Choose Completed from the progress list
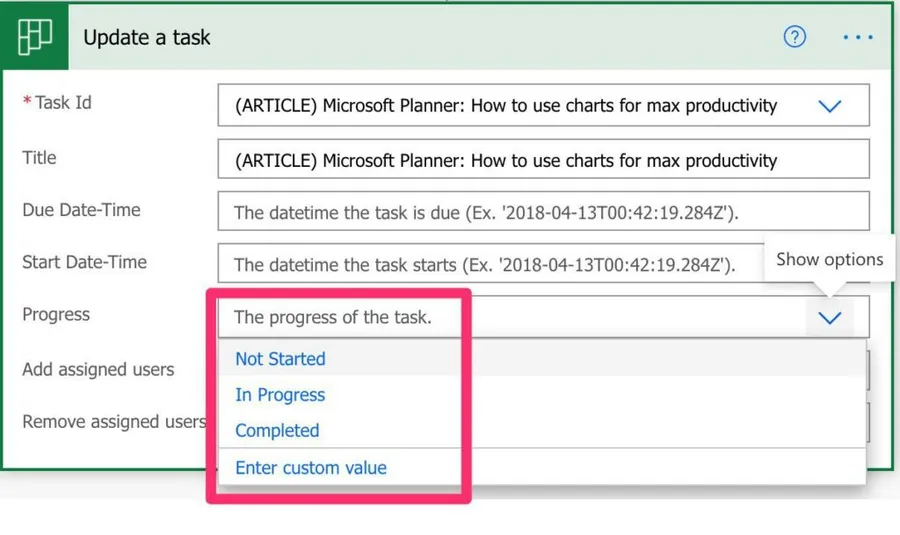Image resolution: width=900 pixels, height=535 pixels. pos(277,431)
